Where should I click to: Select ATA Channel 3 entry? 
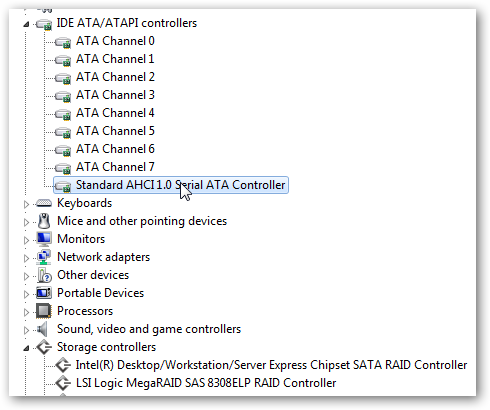click(115, 95)
